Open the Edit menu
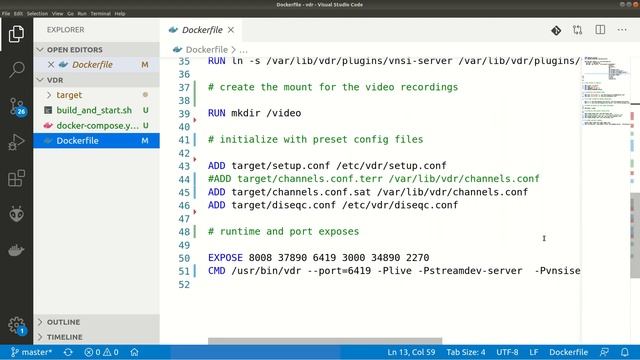640x360 pixels. pyautogui.click(x=18, y=13)
